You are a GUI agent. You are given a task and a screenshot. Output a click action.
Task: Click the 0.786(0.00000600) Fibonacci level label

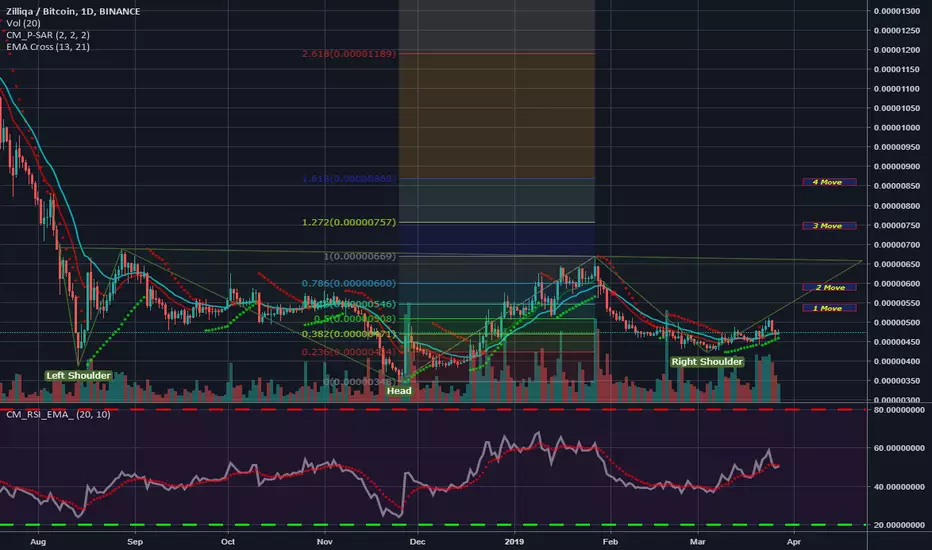click(348, 284)
